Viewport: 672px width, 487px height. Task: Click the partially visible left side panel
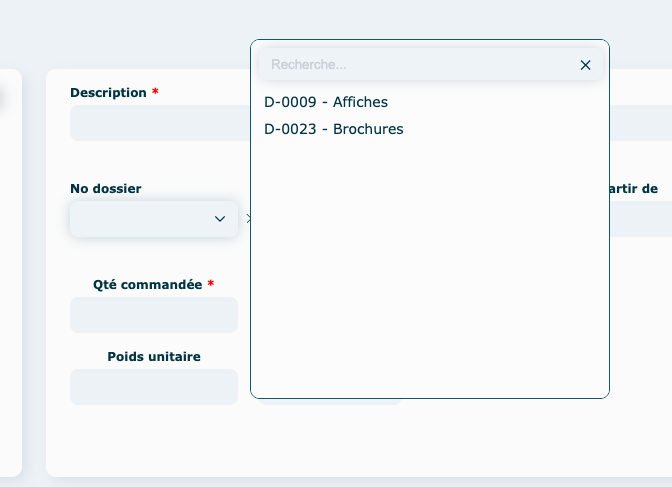[x=10, y=270]
